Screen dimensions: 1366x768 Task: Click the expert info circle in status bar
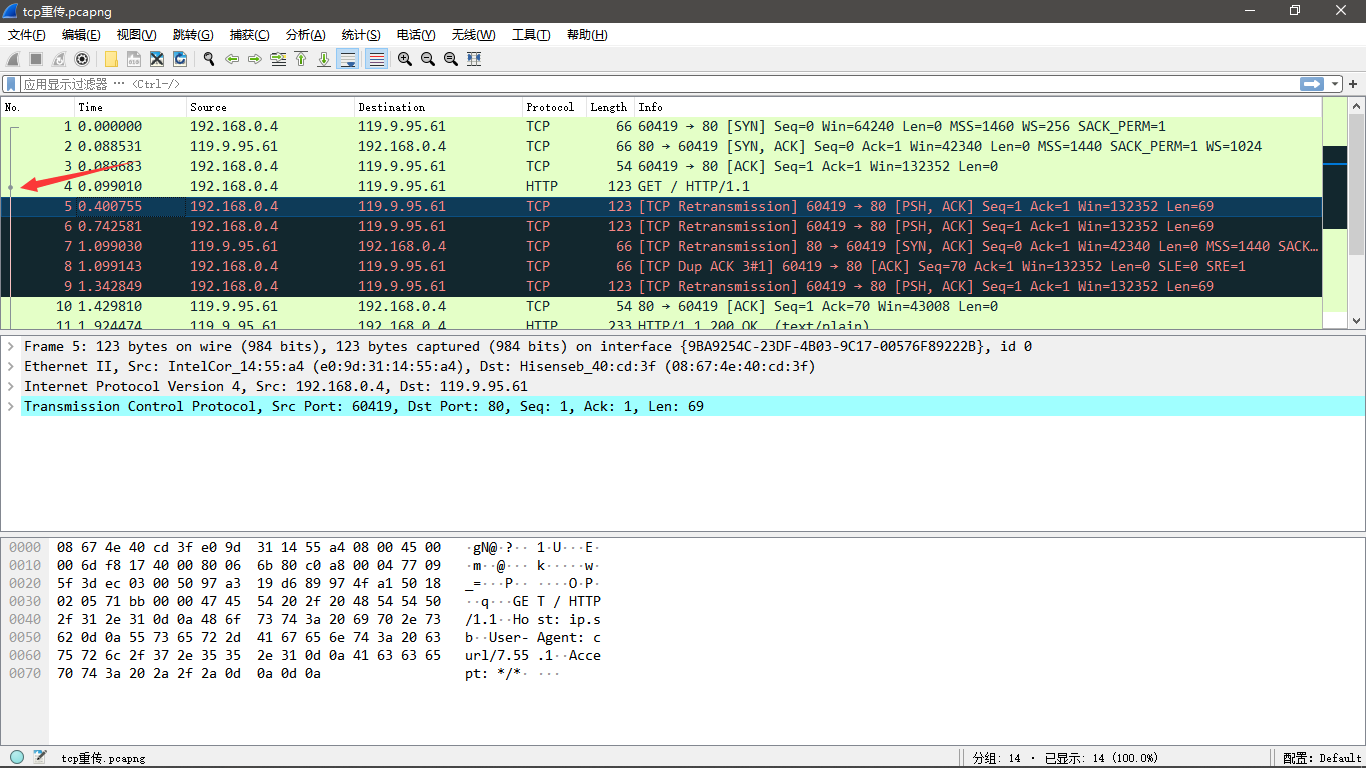(17, 757)
